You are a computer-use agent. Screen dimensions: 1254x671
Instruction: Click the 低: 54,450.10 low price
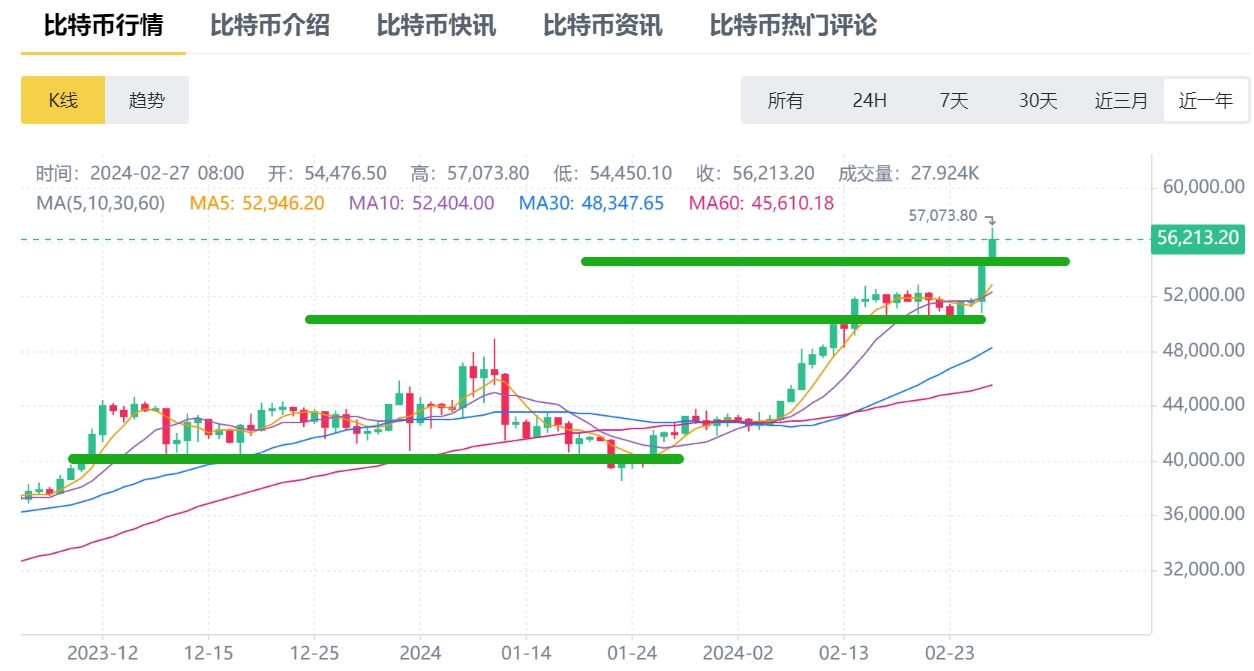[x=612, y=173]
